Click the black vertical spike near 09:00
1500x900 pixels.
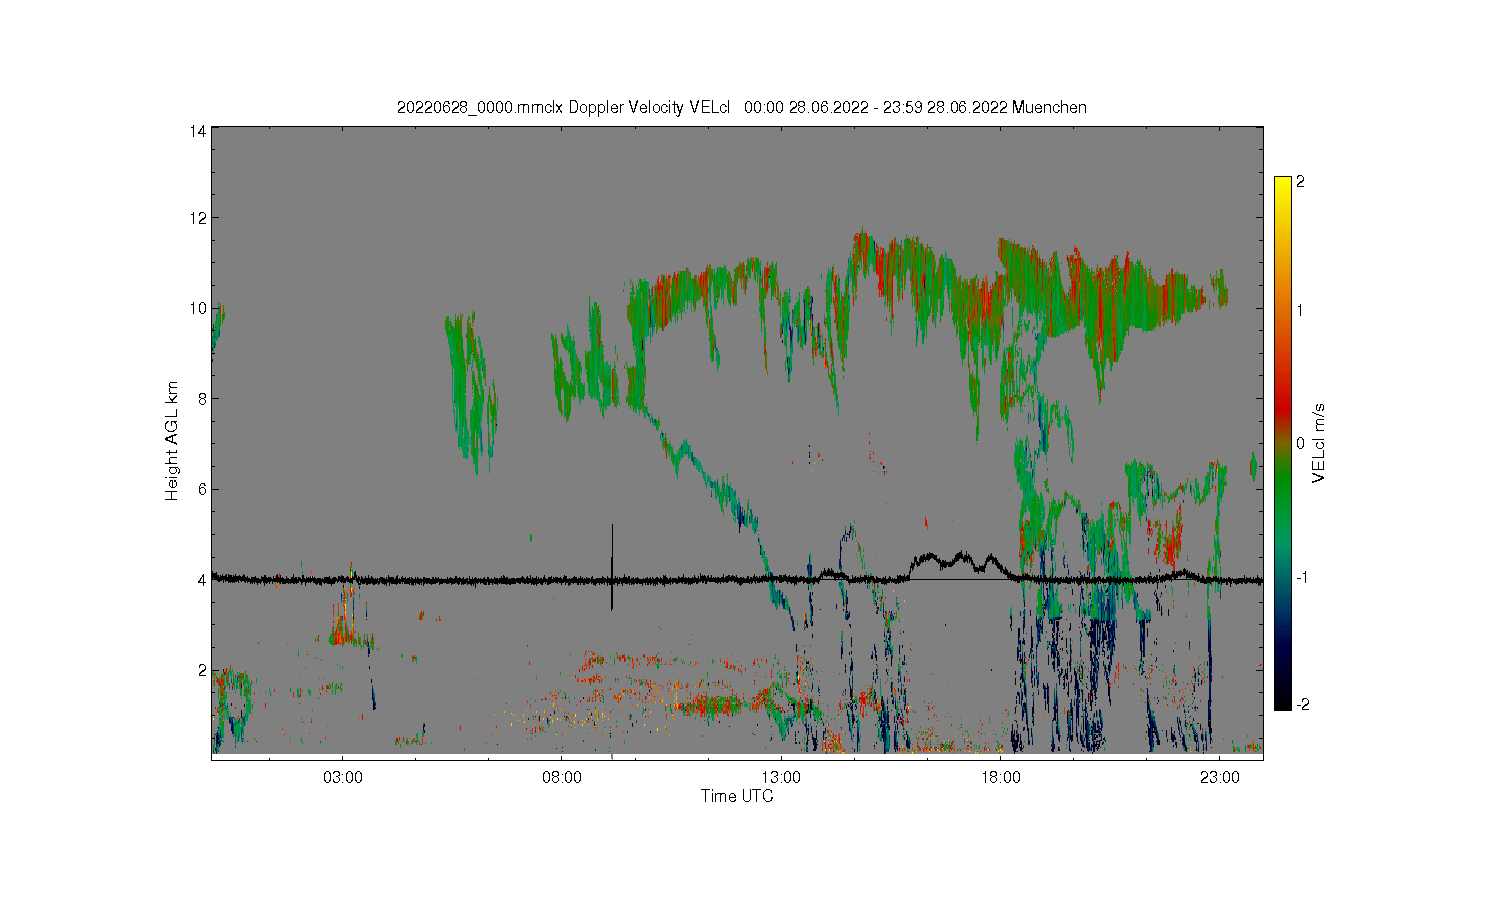click(612, 566)
